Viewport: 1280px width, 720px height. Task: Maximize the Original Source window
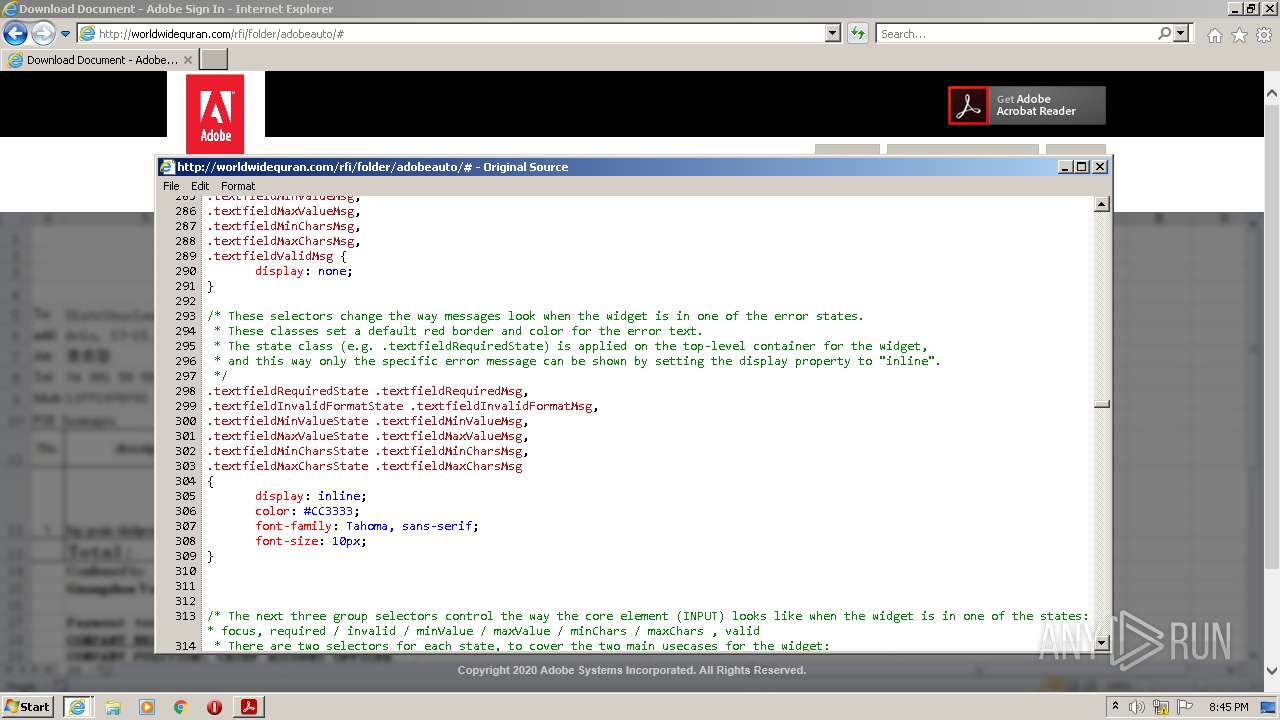(1082, 167)
